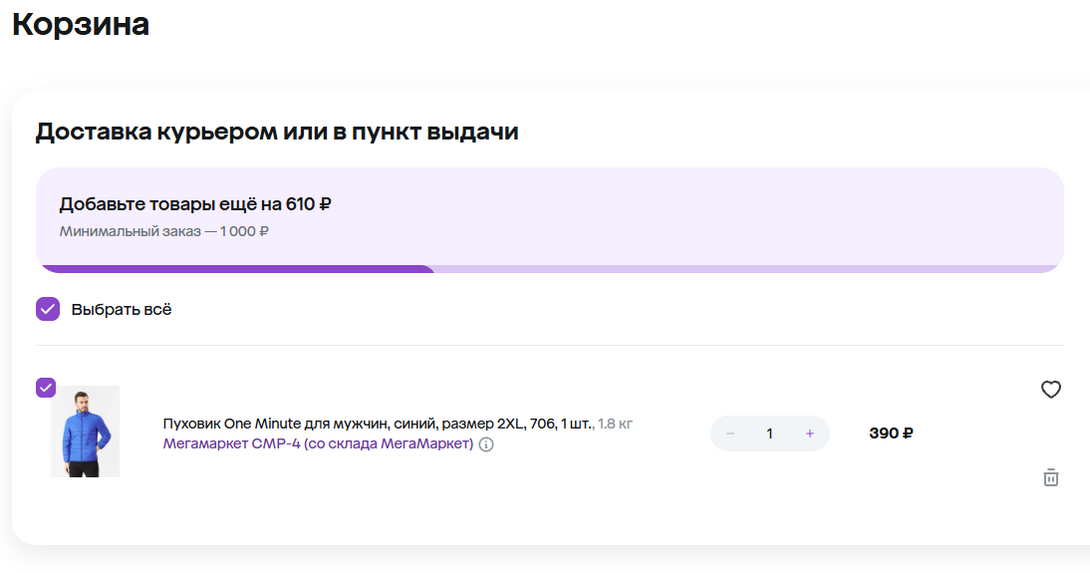Click the 390 ₽ item price
This screenshot has width=1090, height=573.
click(x=891, y=434)
